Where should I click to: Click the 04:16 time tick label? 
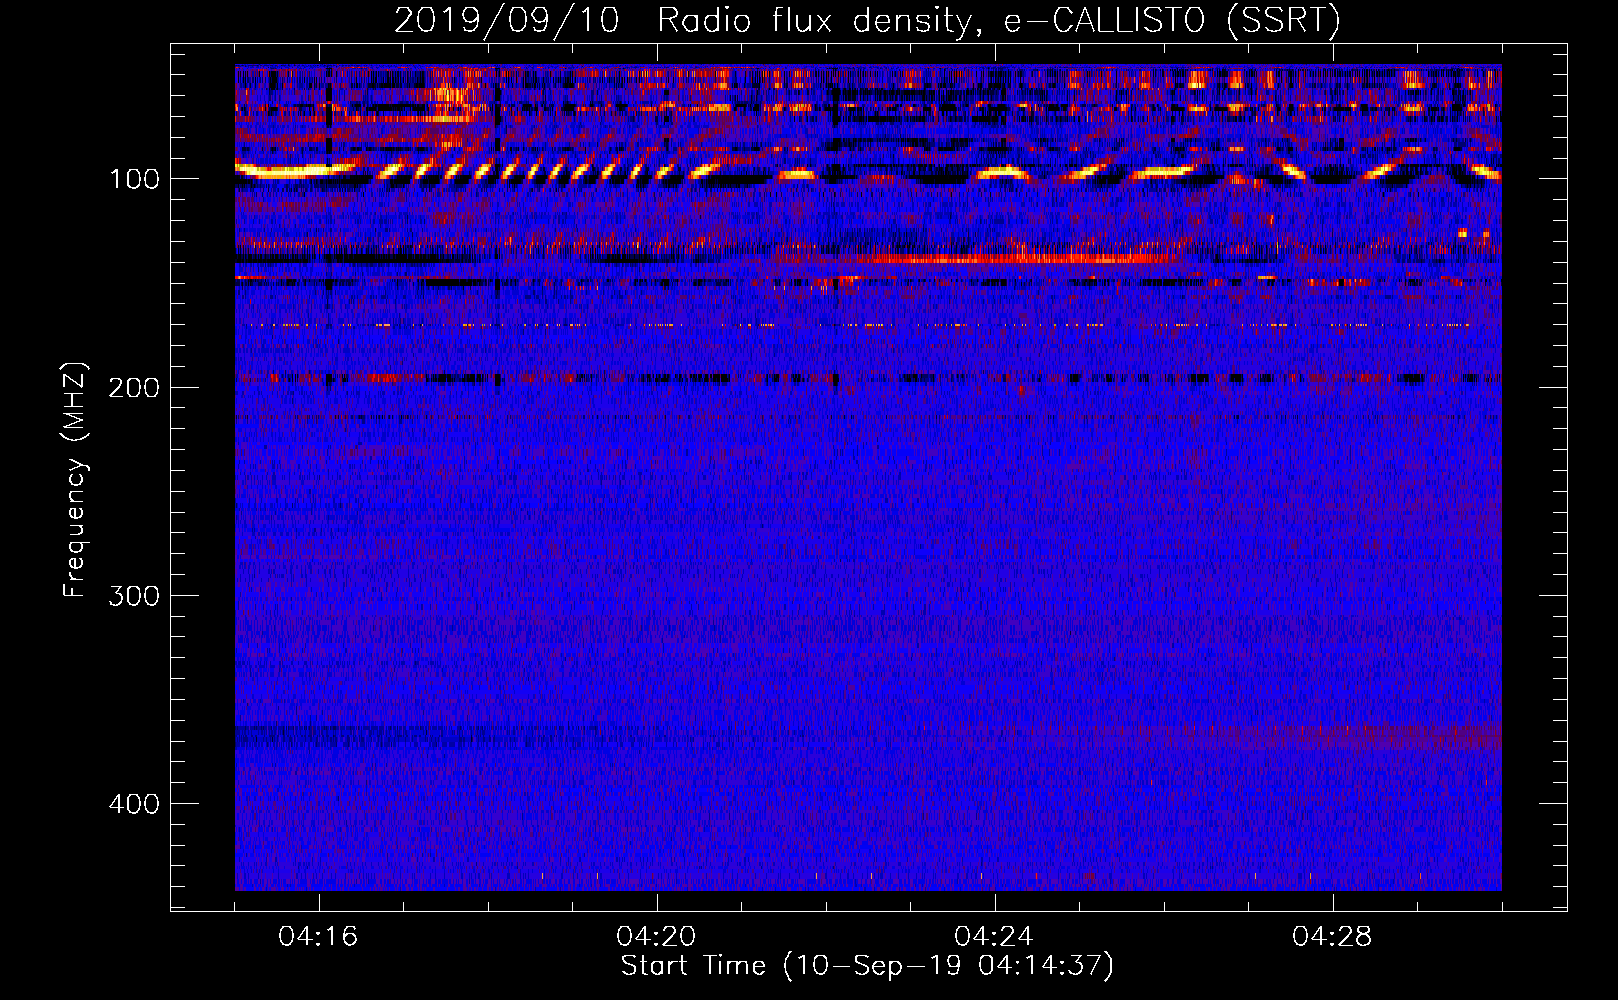(x=318, y=937)
